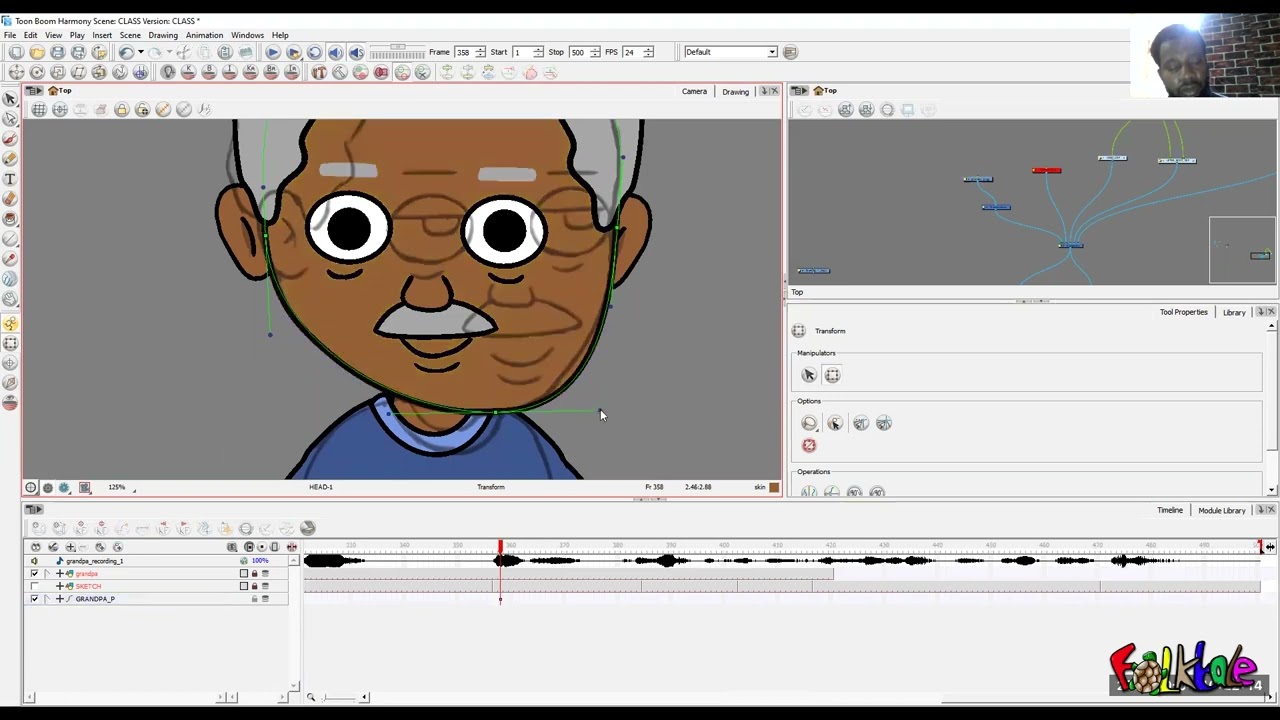Click the peg selection mode icon in Manipulators
The height and width of the screenshot is (720, 1280).
(808, 375)
